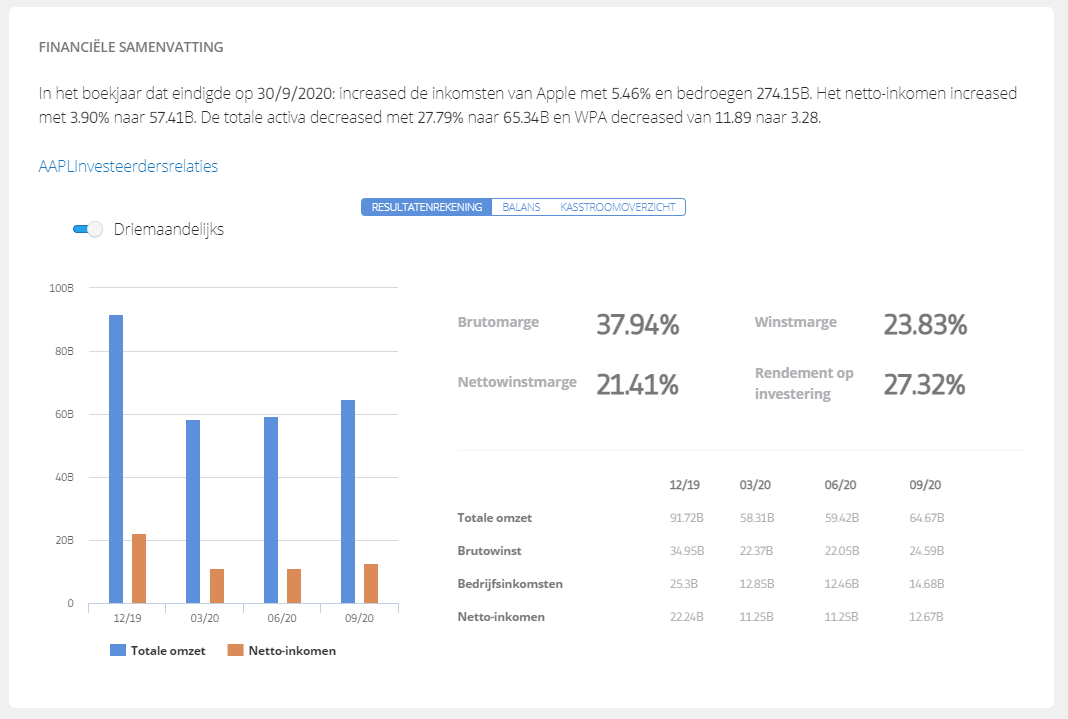1068x719 pixels.
Task: Click the 25.3B Bedrijfsinkomsten cell
Action: 683,584
